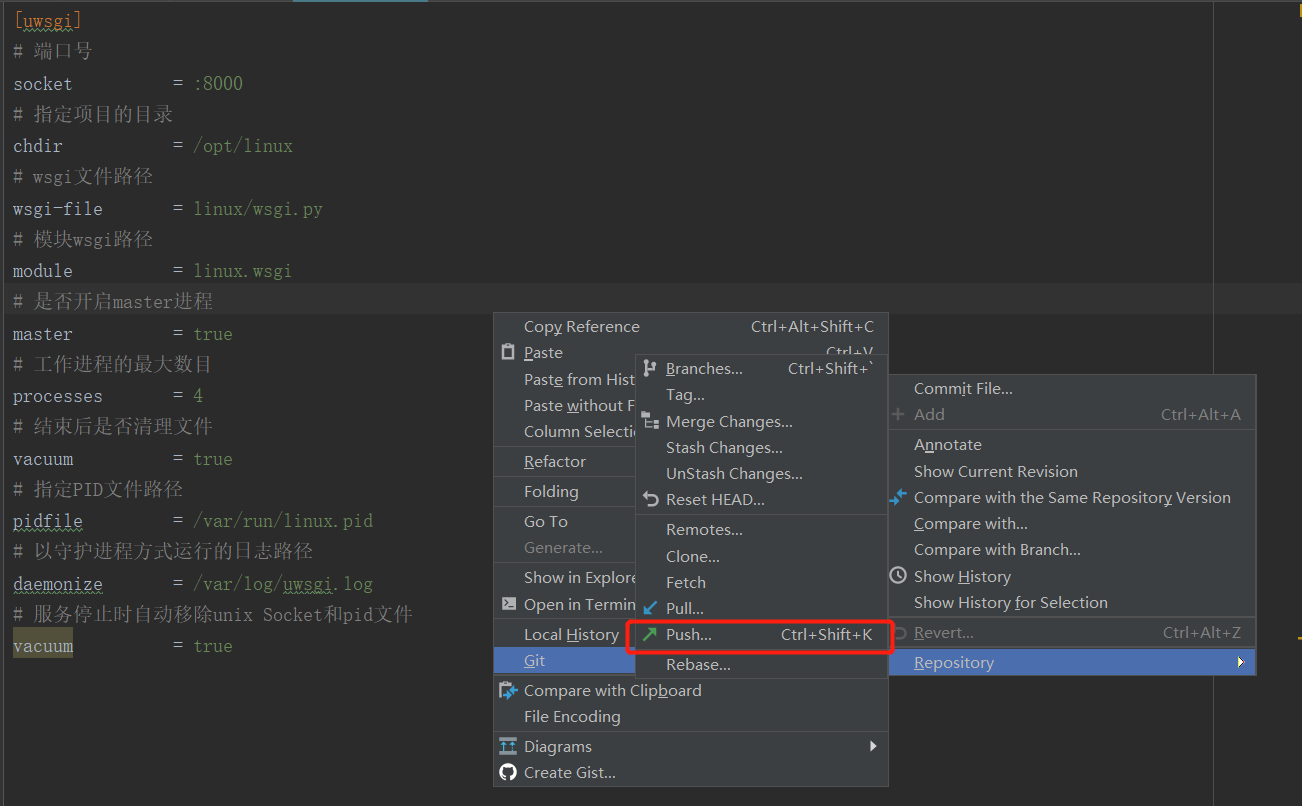Click the blue Pull arrow icon
1302x806 pixels.
click(650, 608)
